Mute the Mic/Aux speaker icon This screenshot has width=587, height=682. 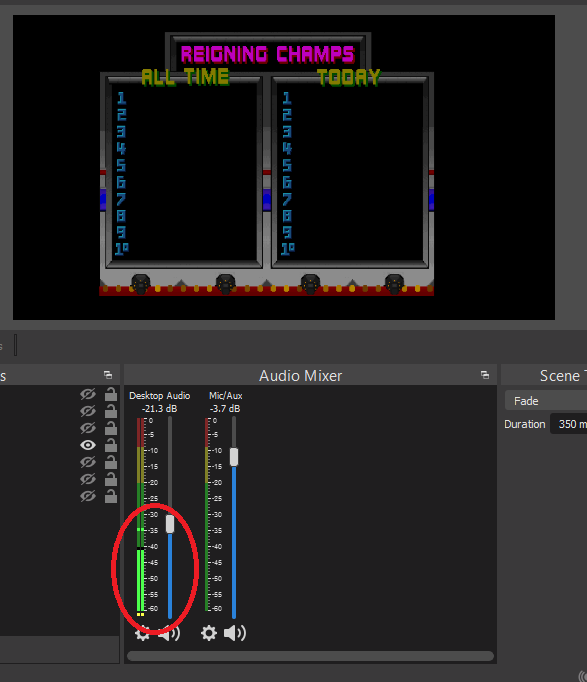pyautogui.click(x=235, y=633)
